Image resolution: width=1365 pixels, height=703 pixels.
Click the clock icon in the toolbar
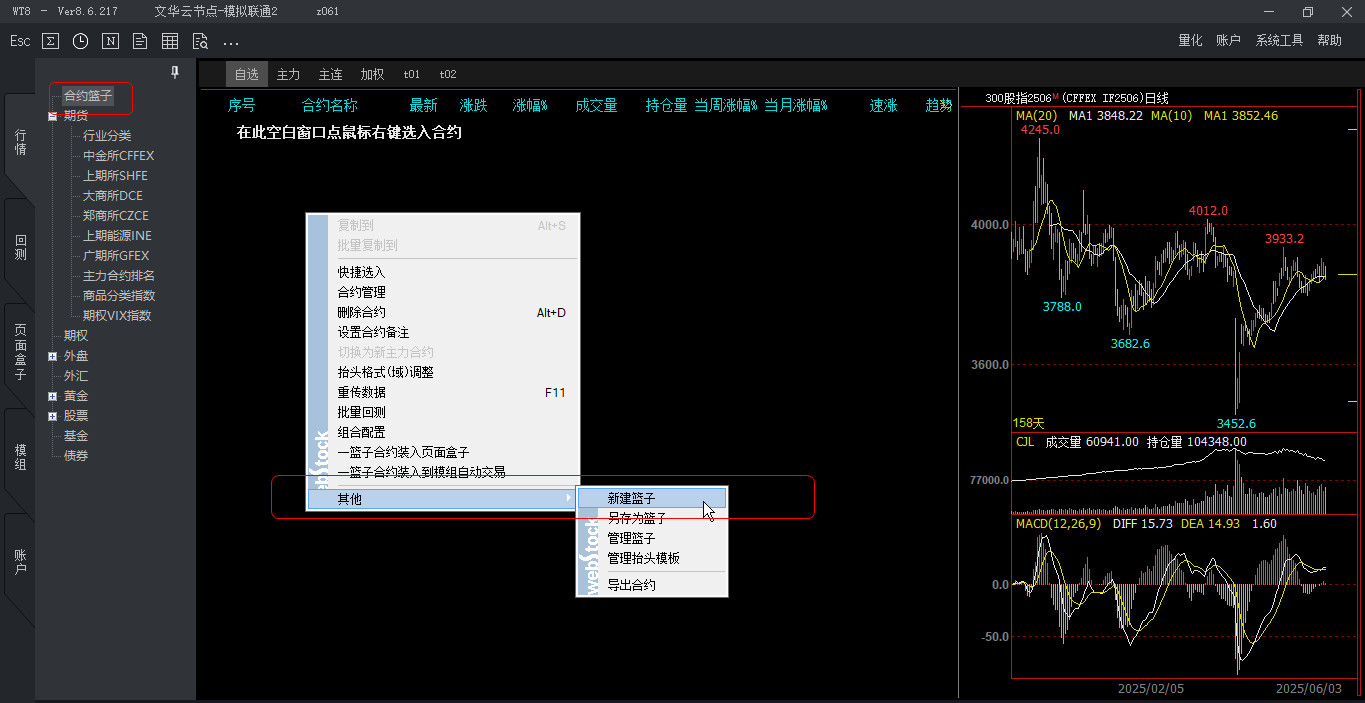[80, 41]
